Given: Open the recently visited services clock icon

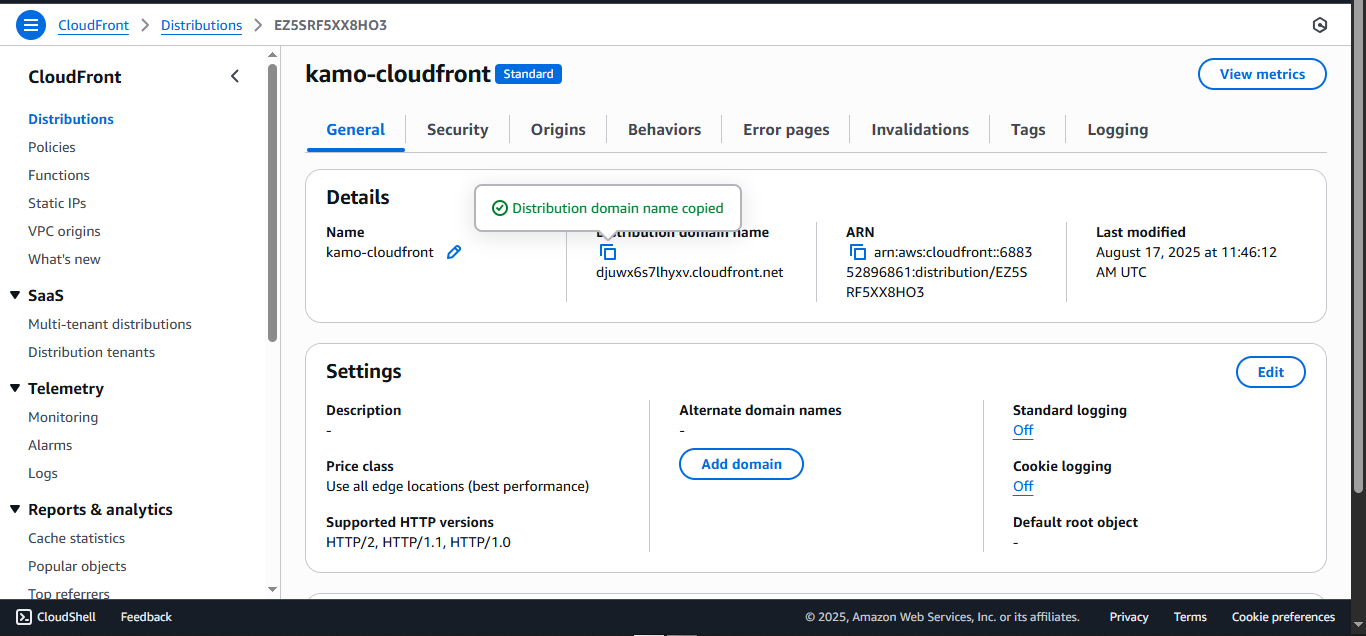Looking at the screenshot, I should [x=1320, y=24].
